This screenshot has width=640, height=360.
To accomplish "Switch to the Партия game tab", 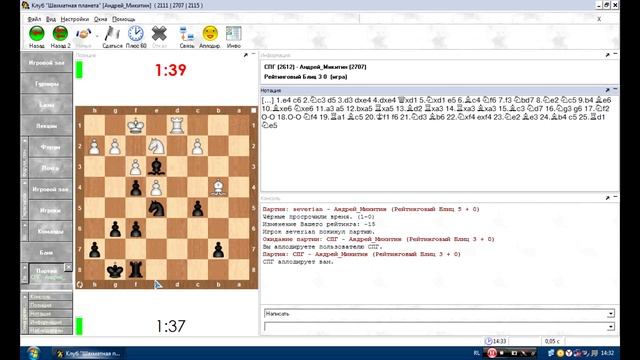I will tap(46, 273).
